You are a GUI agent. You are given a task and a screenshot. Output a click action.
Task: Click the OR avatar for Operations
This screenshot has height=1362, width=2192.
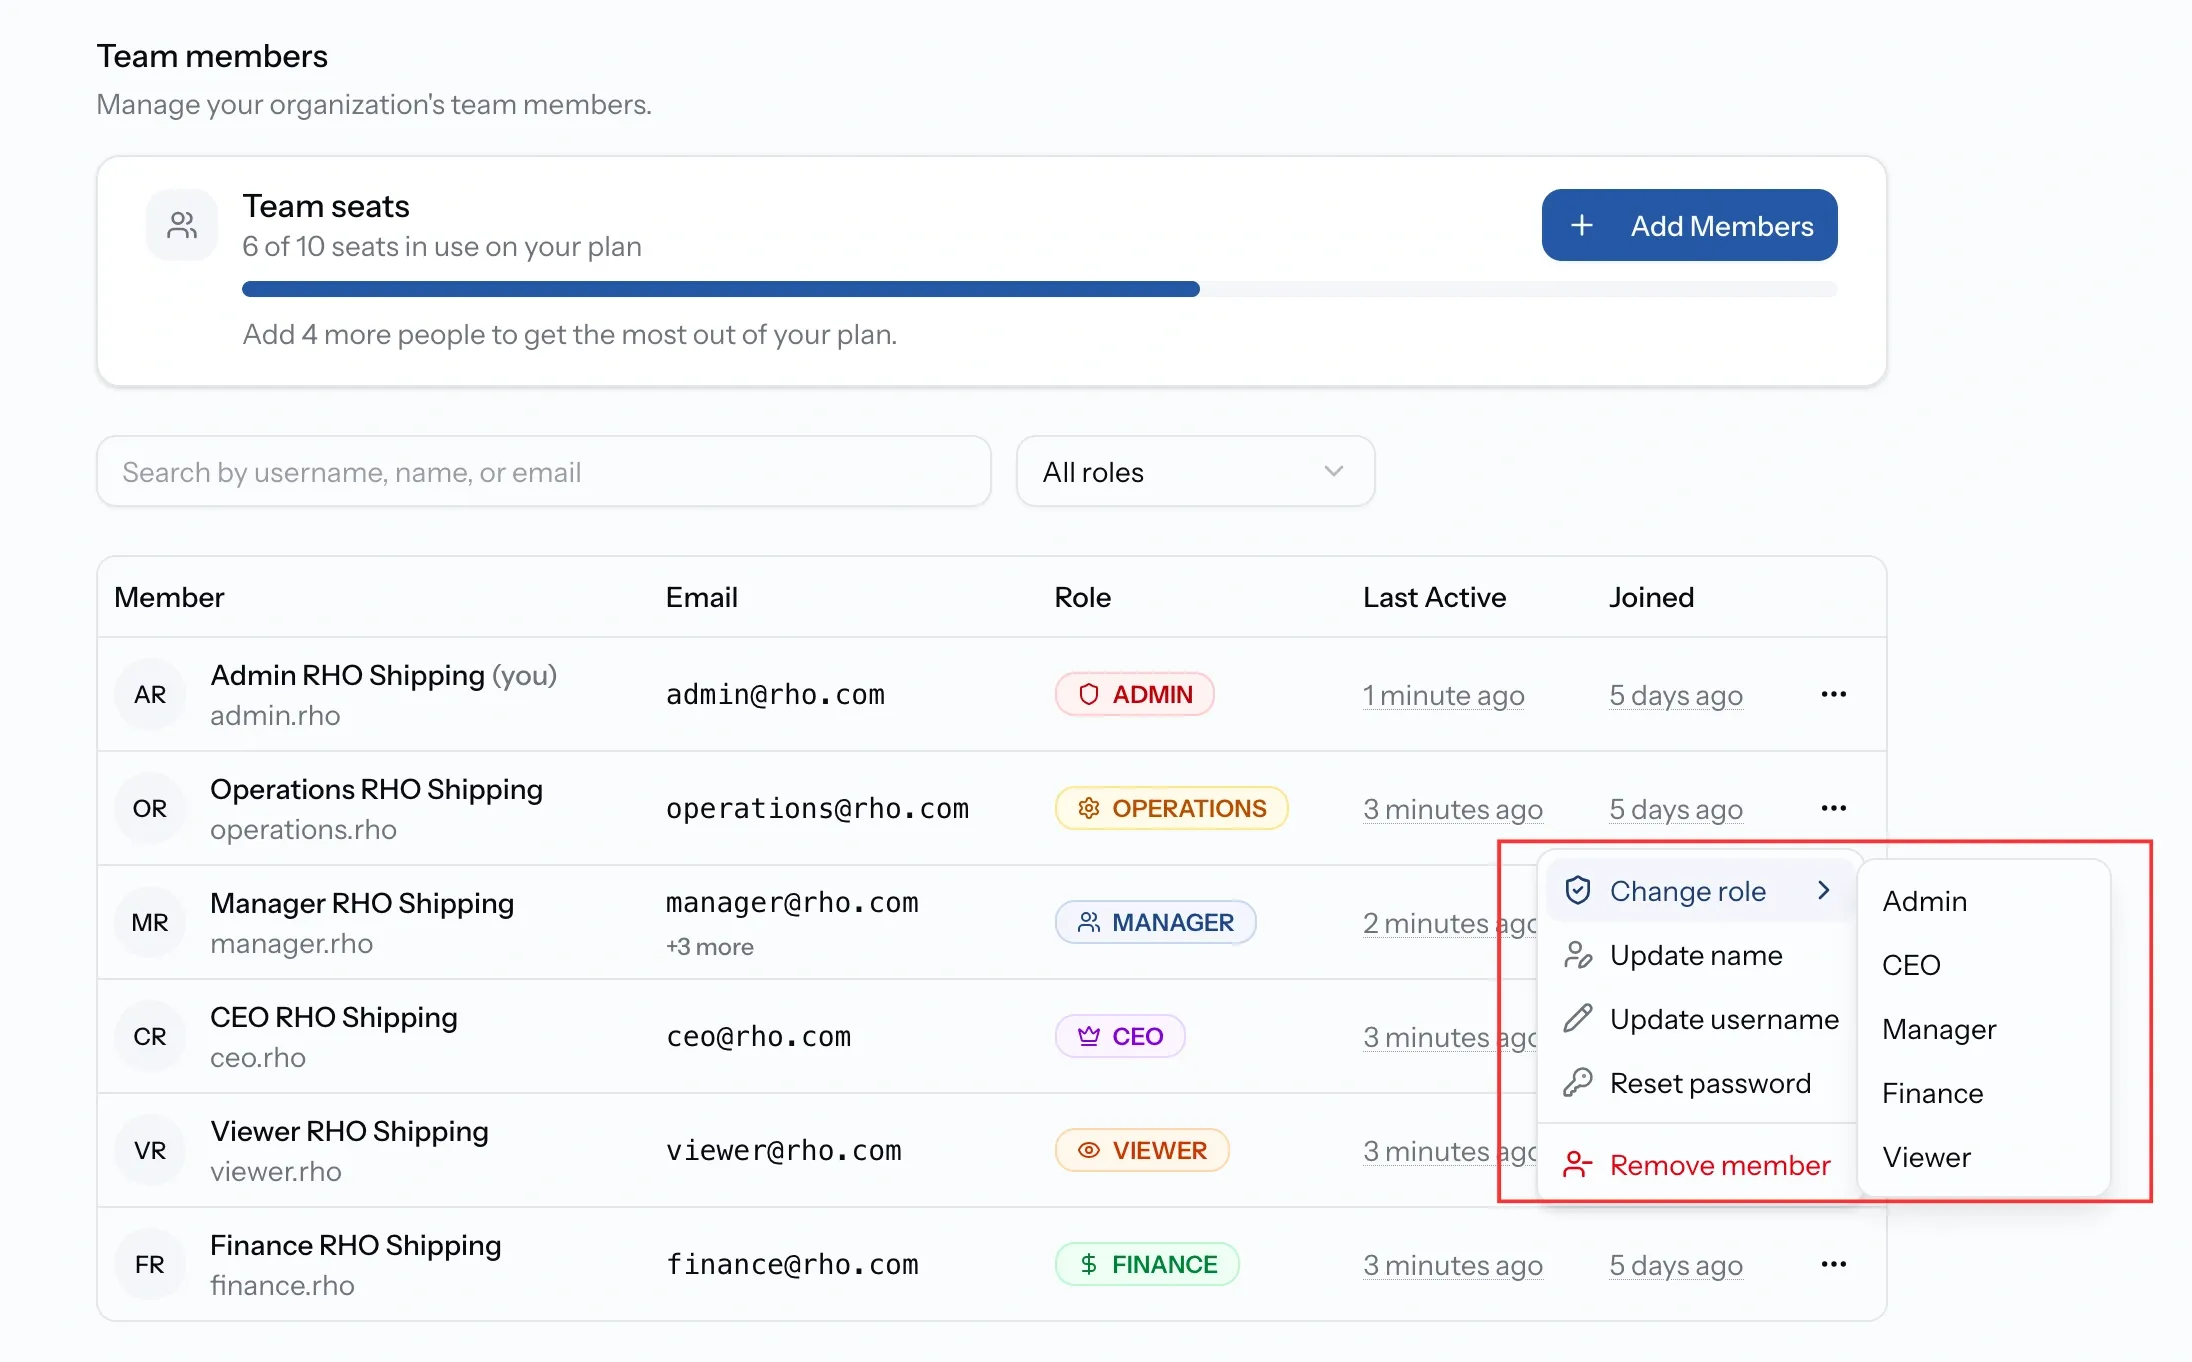pos(150,808)
